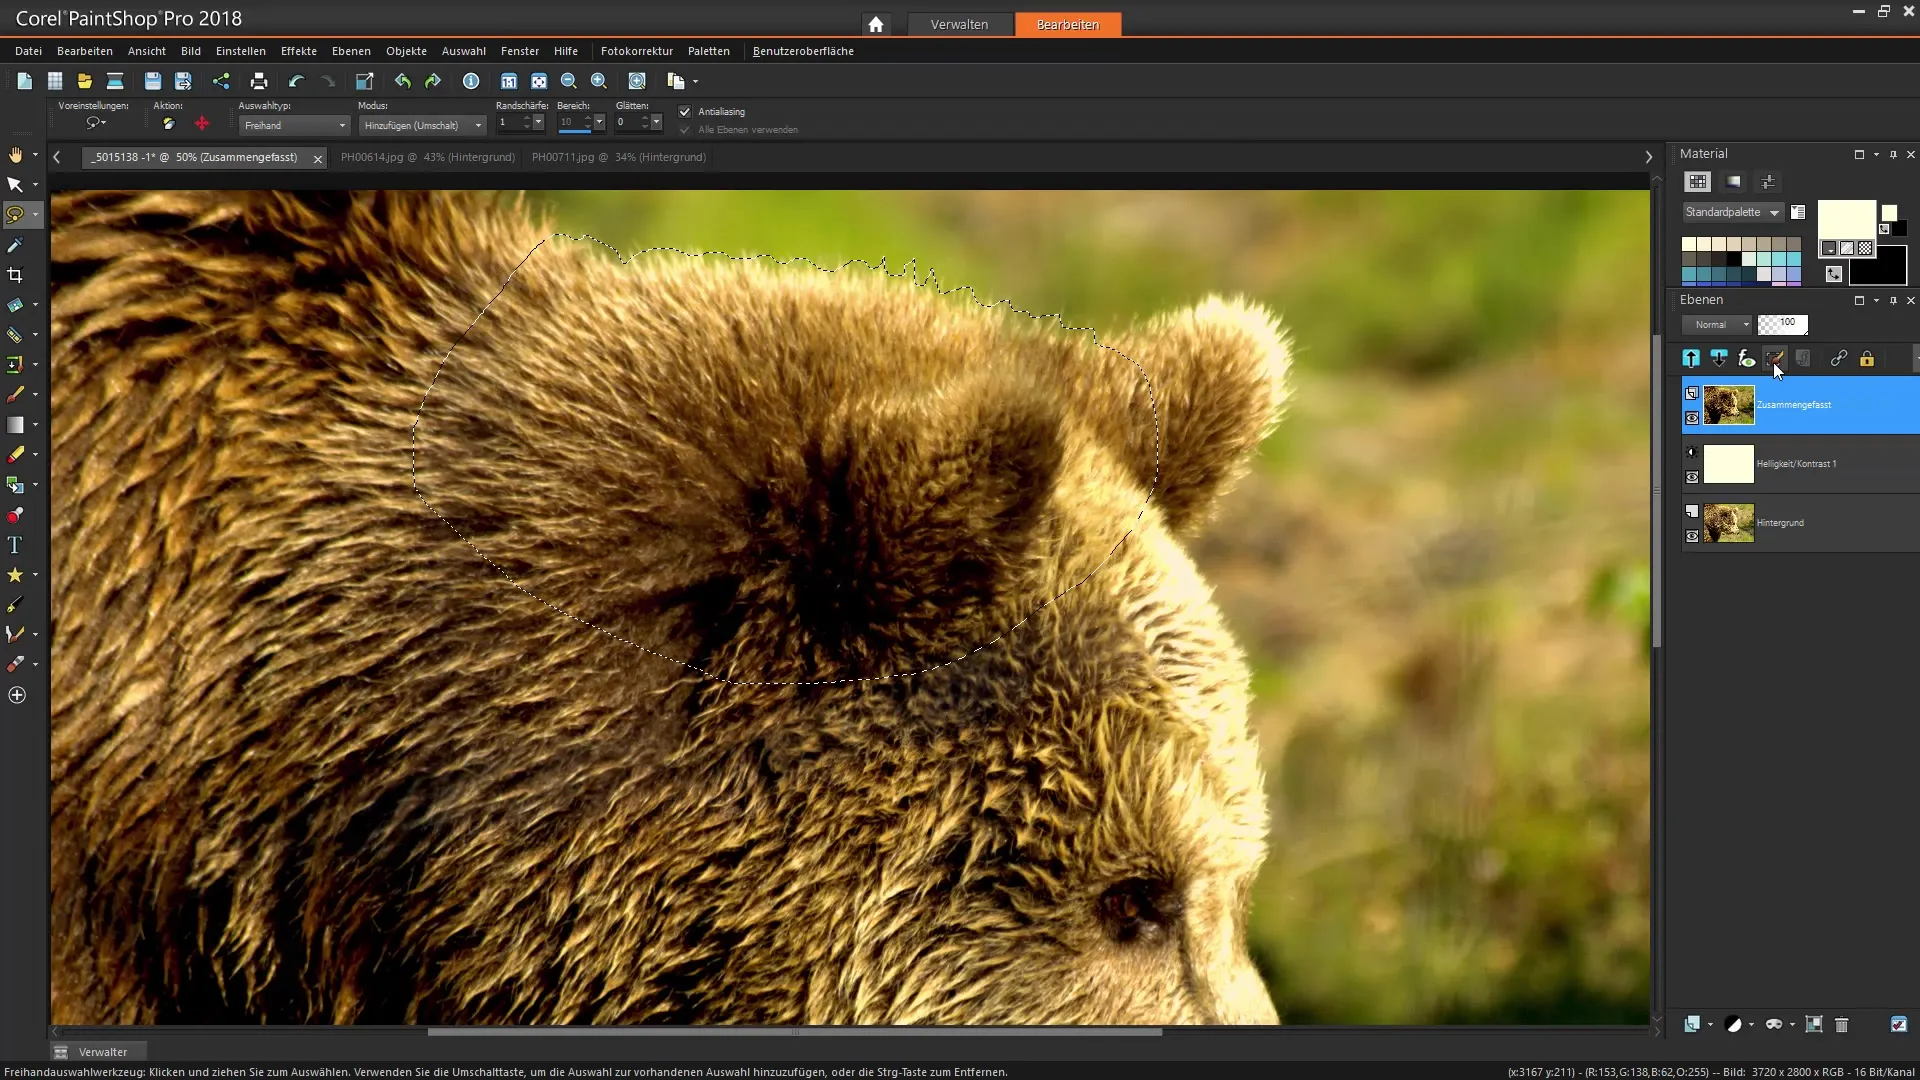Toggle the layer lock icon

coord(1866,358)
